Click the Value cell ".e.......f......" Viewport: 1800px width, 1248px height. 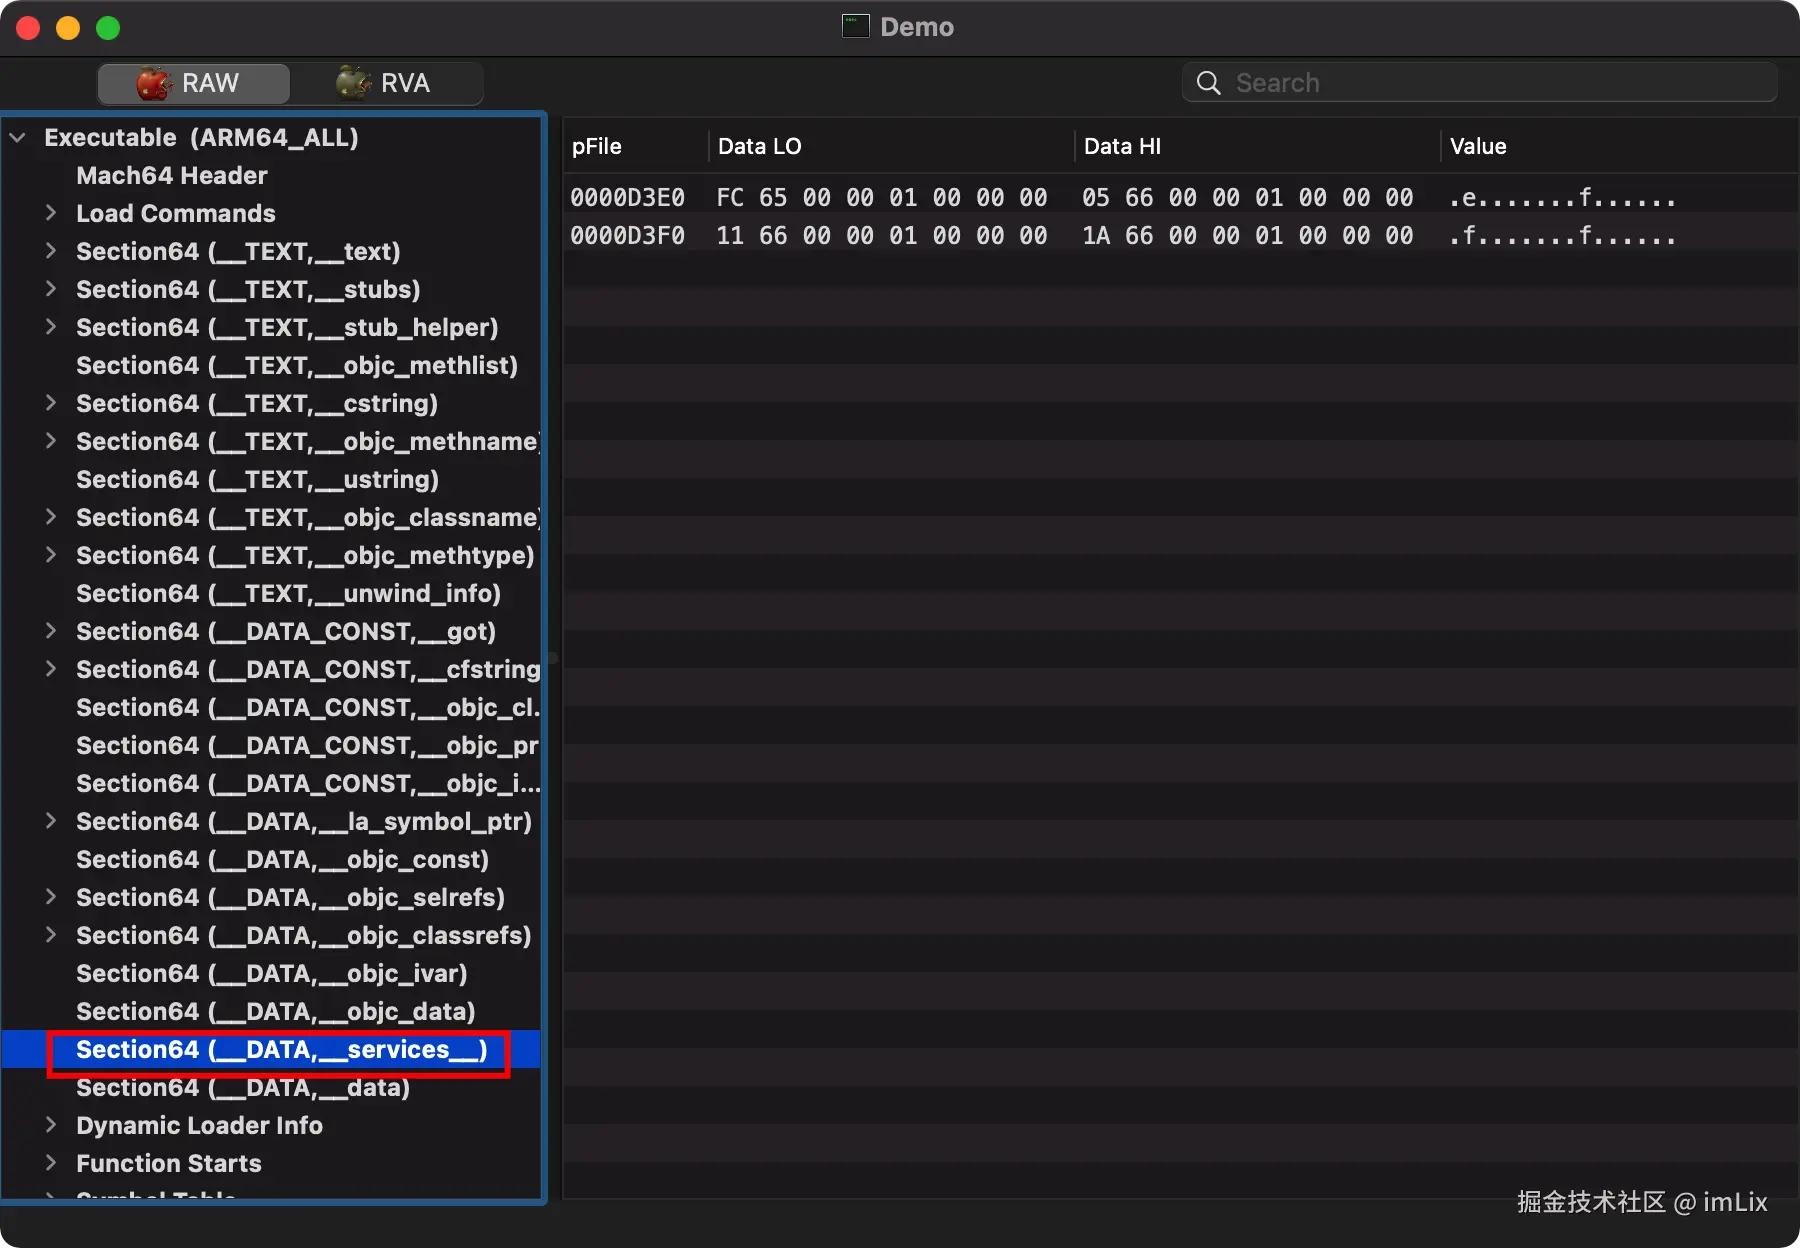tap(1563, 198)
